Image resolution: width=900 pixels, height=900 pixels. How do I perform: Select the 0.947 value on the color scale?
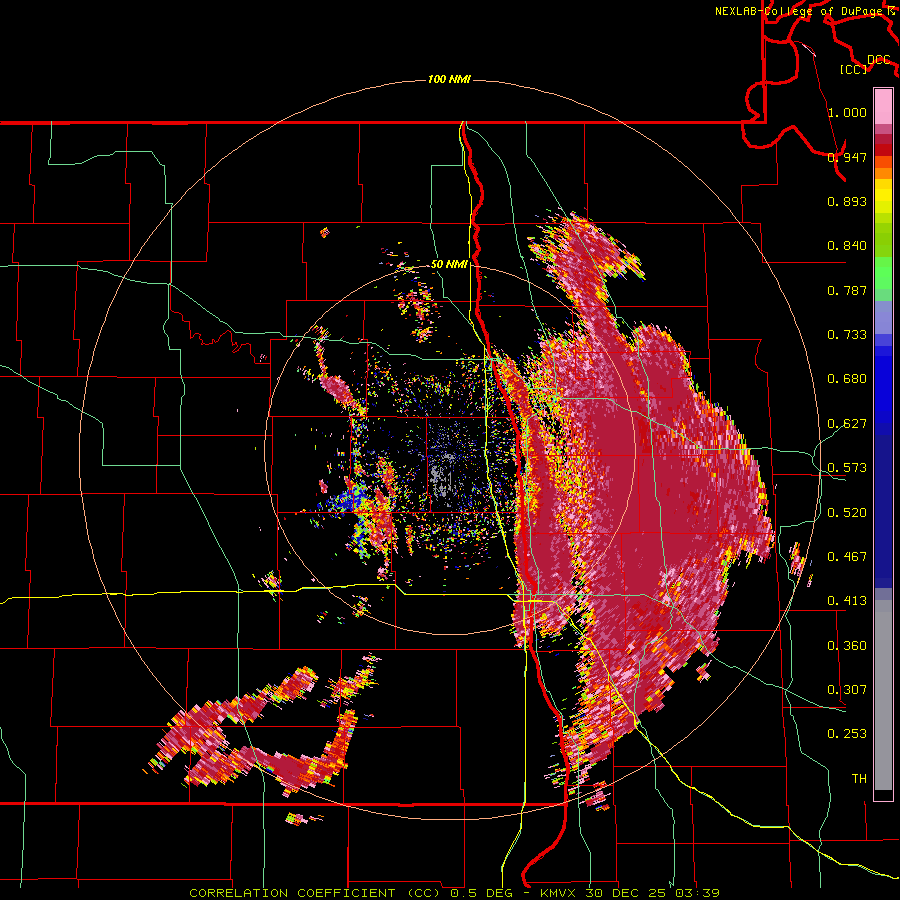click(x=847, y=157)
